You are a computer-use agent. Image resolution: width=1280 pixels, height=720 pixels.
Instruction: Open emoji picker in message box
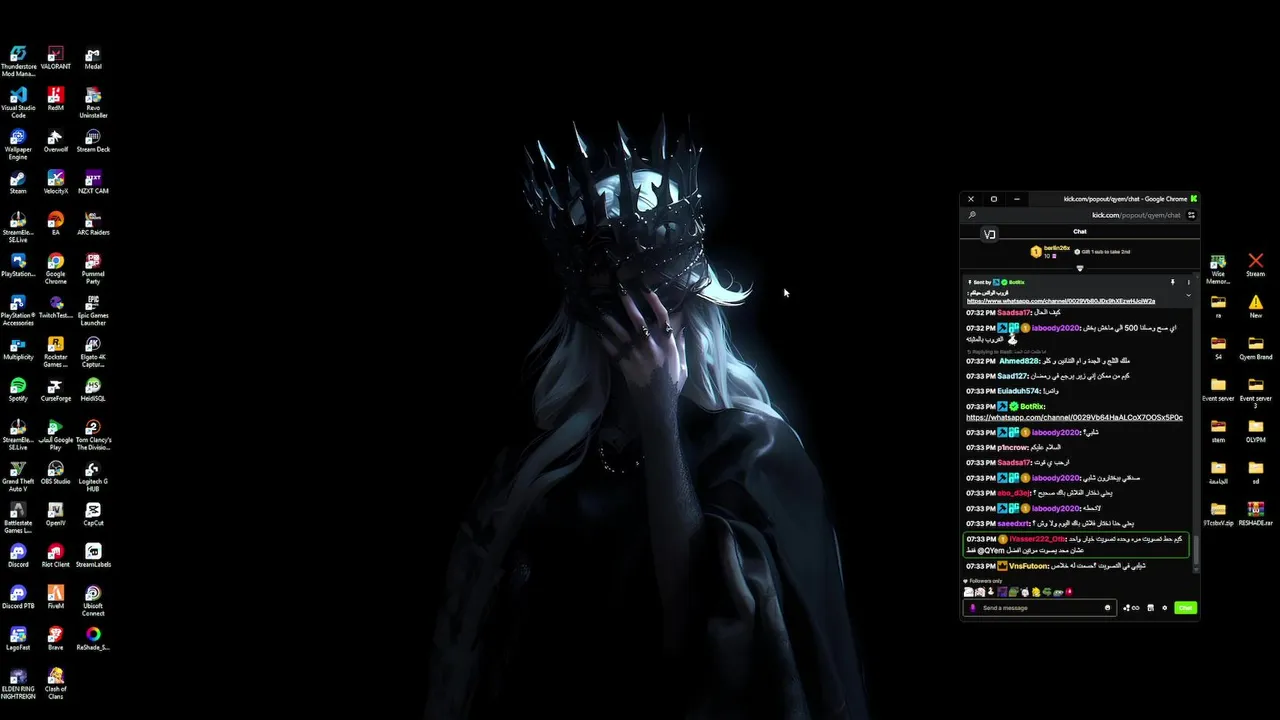point(1107,608)
